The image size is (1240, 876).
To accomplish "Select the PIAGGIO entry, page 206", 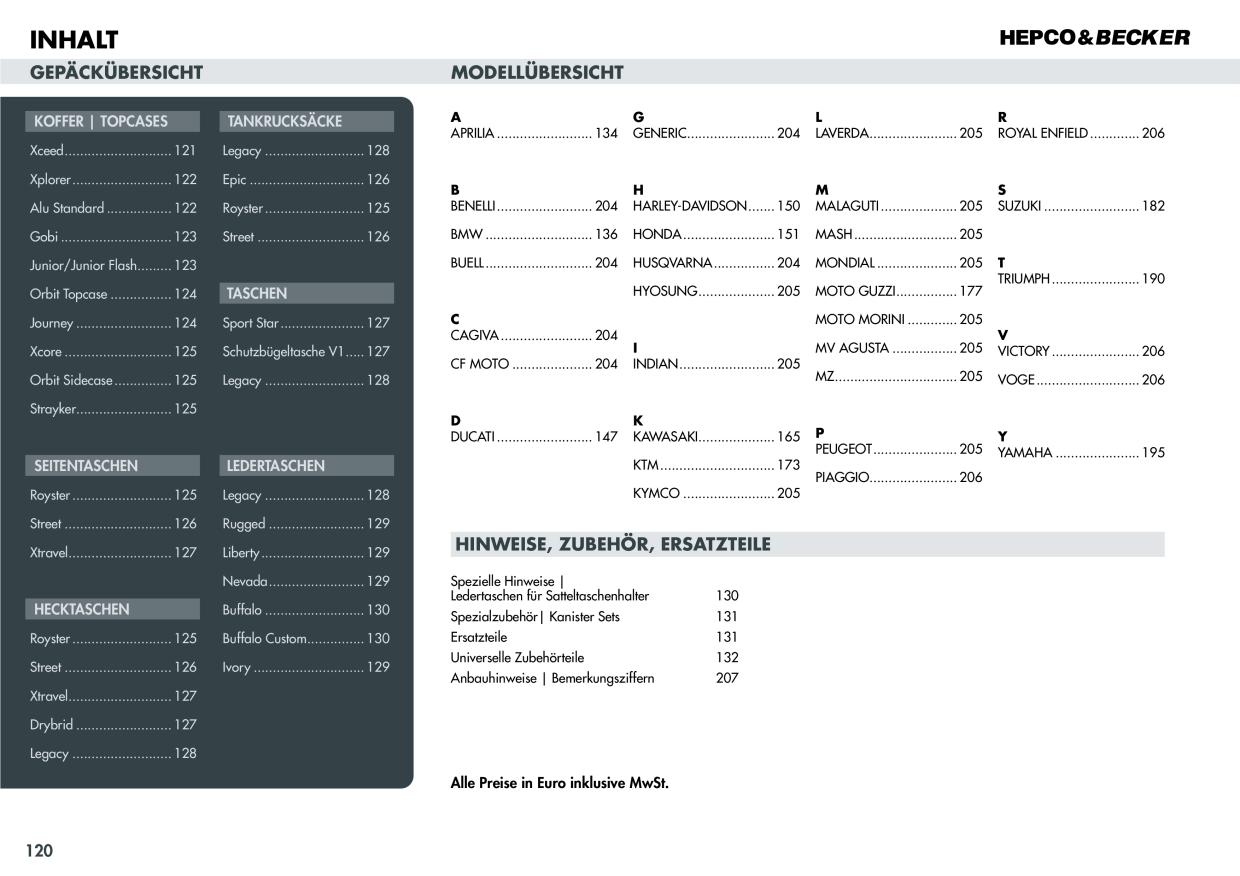I will [899, 478].
